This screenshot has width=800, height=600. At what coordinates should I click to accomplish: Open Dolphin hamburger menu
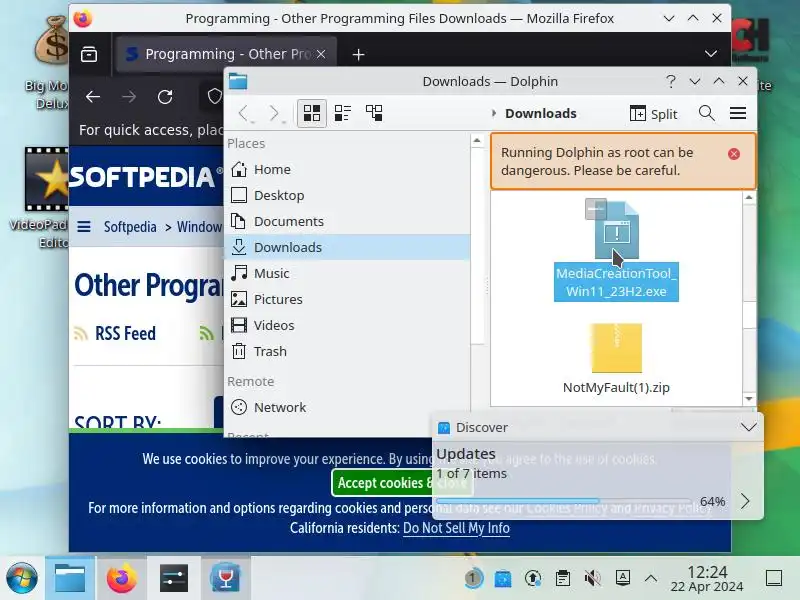click(738, 113)
